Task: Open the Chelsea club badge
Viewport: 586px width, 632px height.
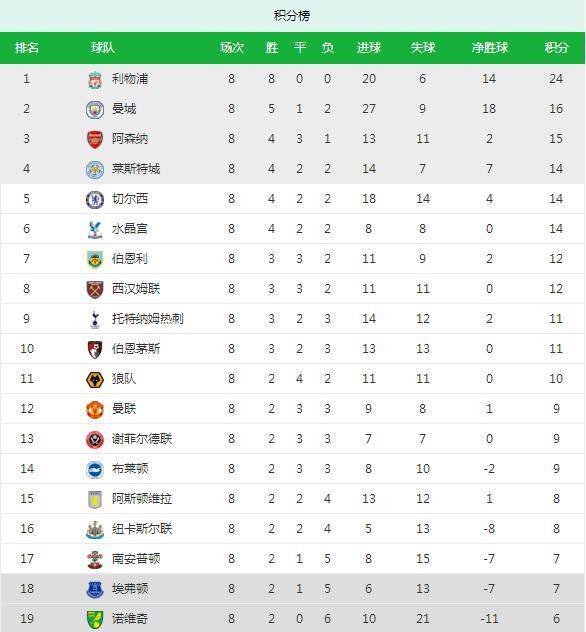Action: (95, 200)
